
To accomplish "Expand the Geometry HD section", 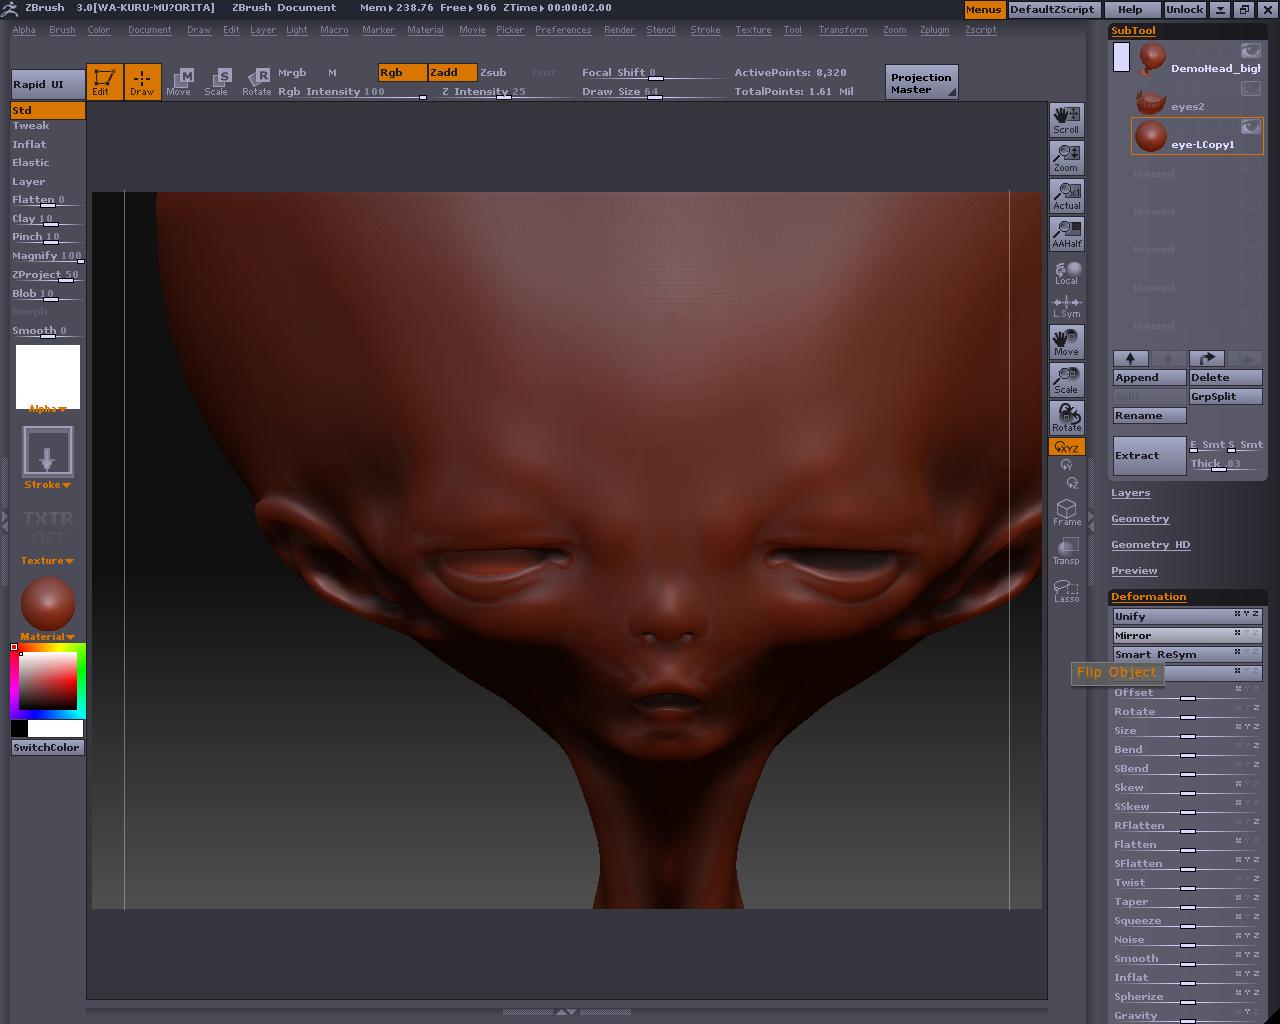I will (x=1150, y=545).
